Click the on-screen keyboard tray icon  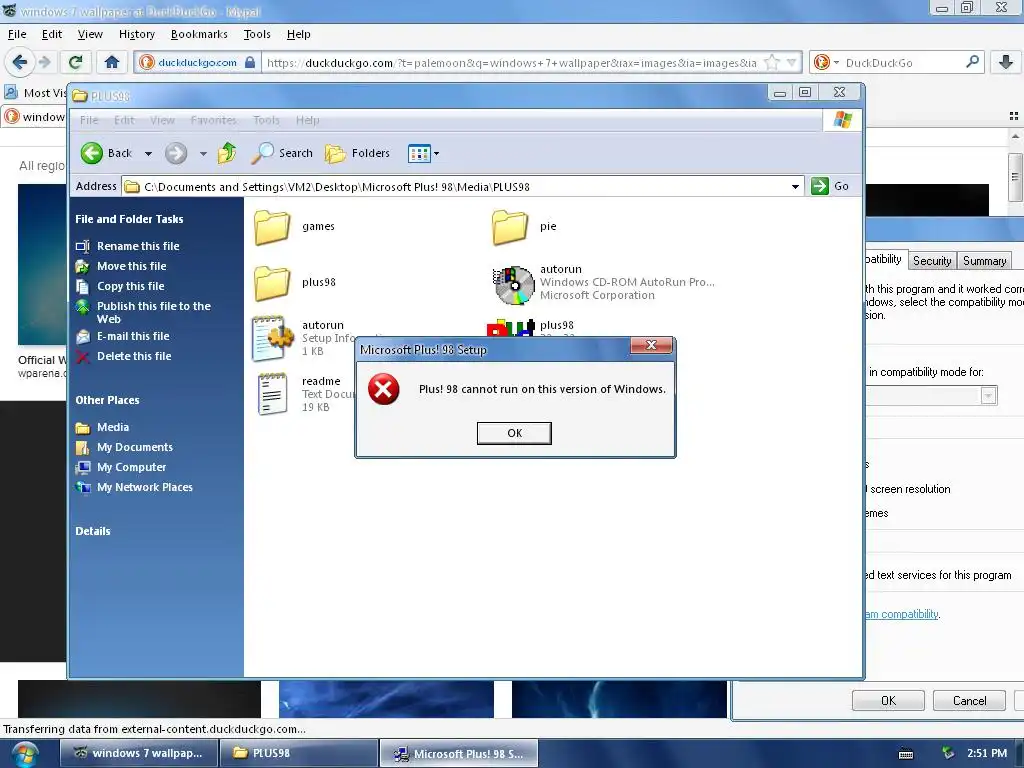pos(906,754)
